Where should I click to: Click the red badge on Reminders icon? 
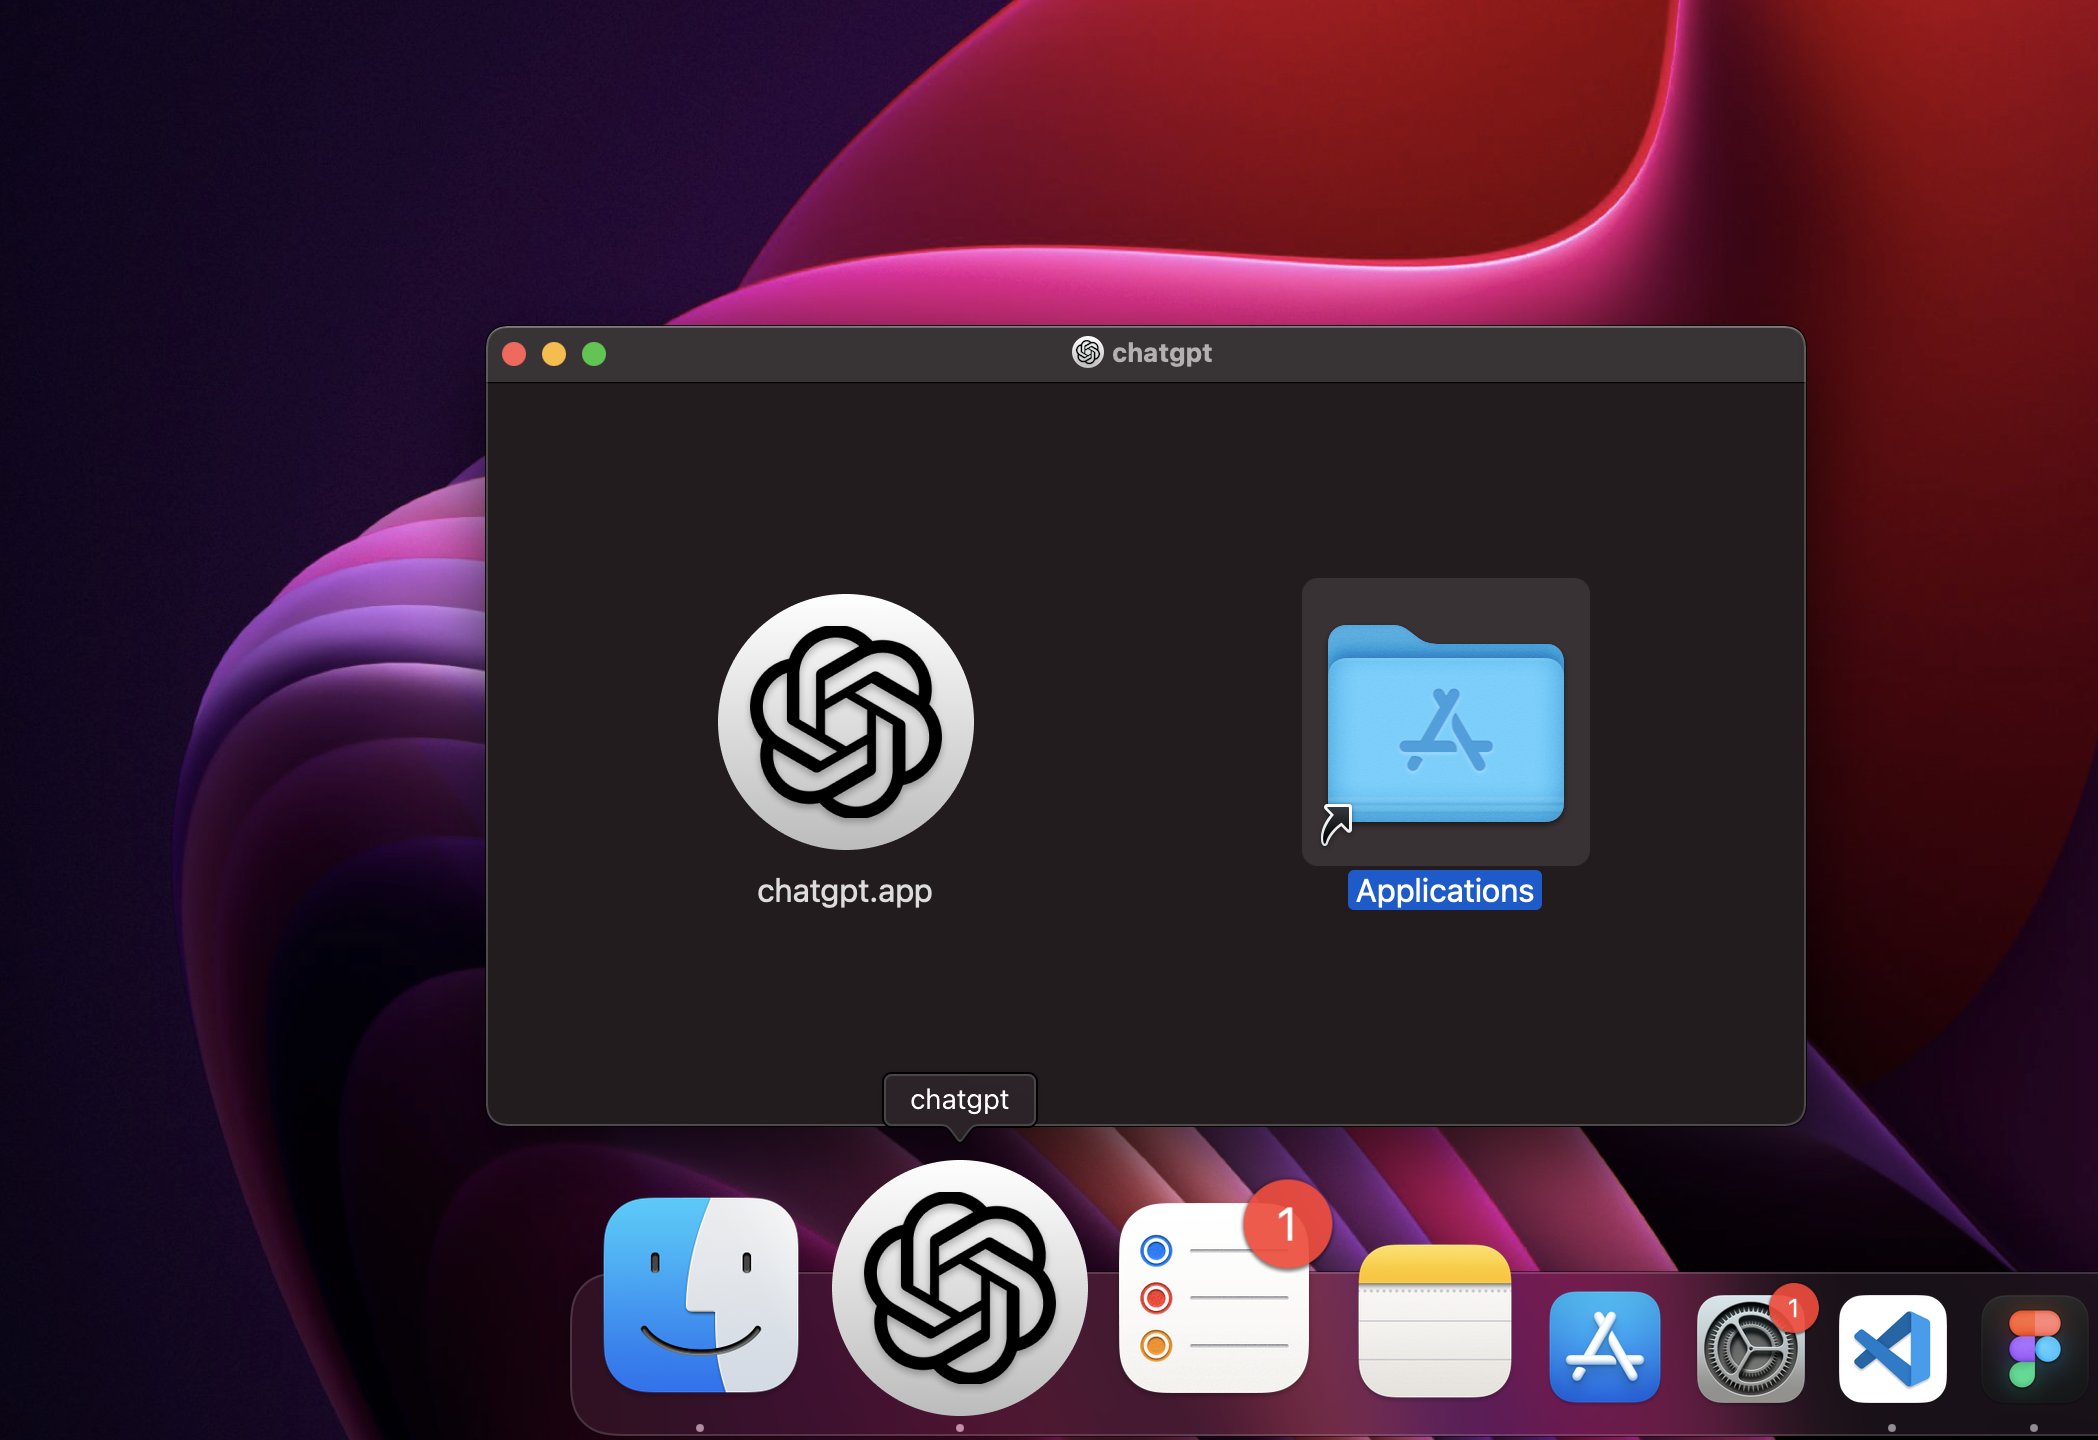[x=1287, y=1224]
